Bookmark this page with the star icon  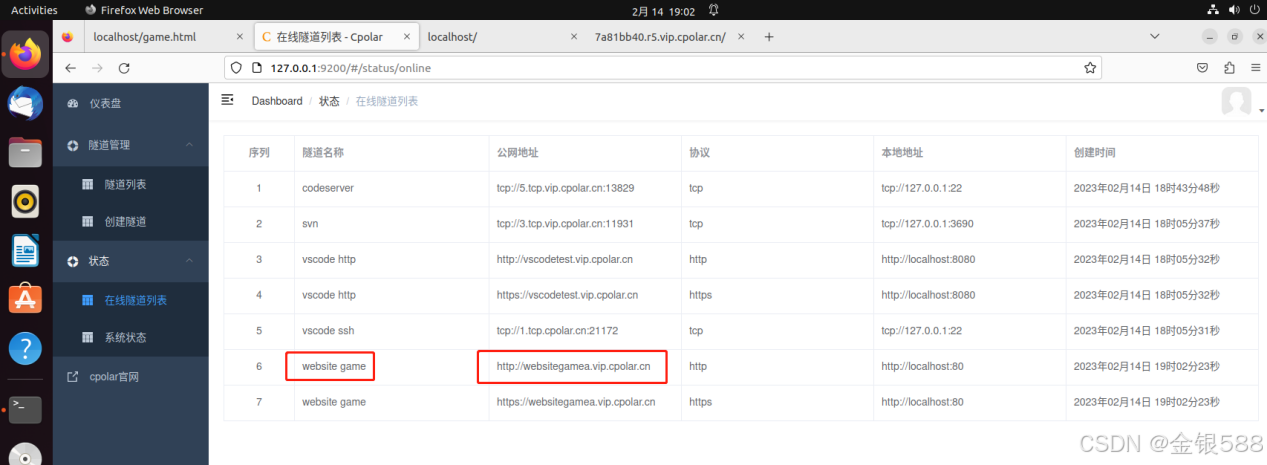click(1090, 68)
